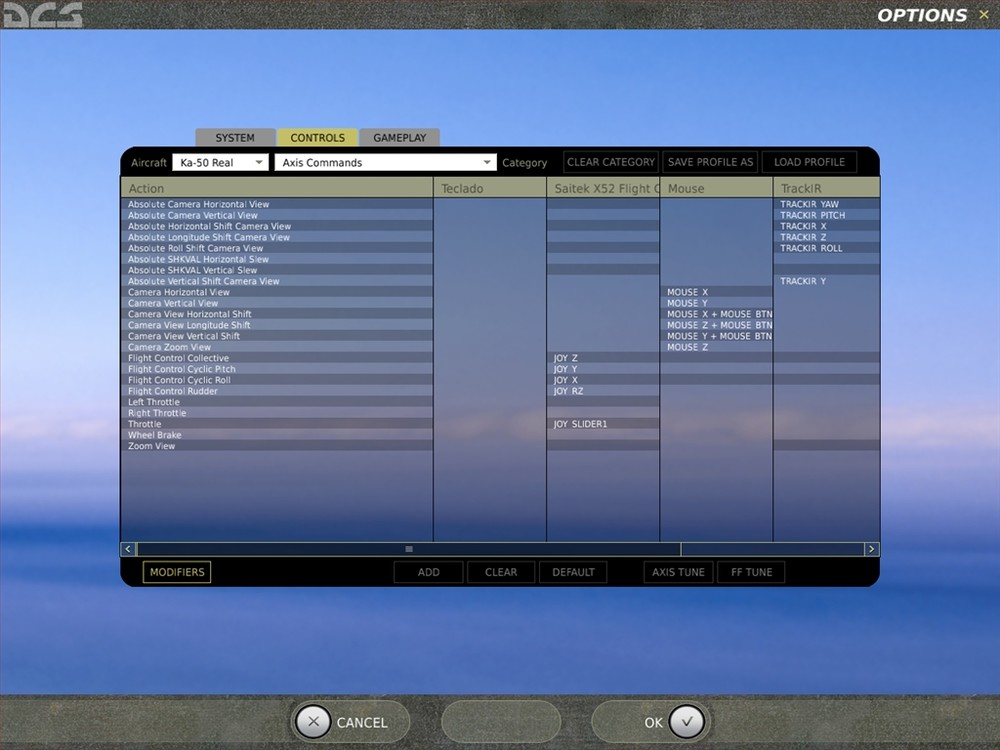Click ADD to create a new binding

[427, 572]
